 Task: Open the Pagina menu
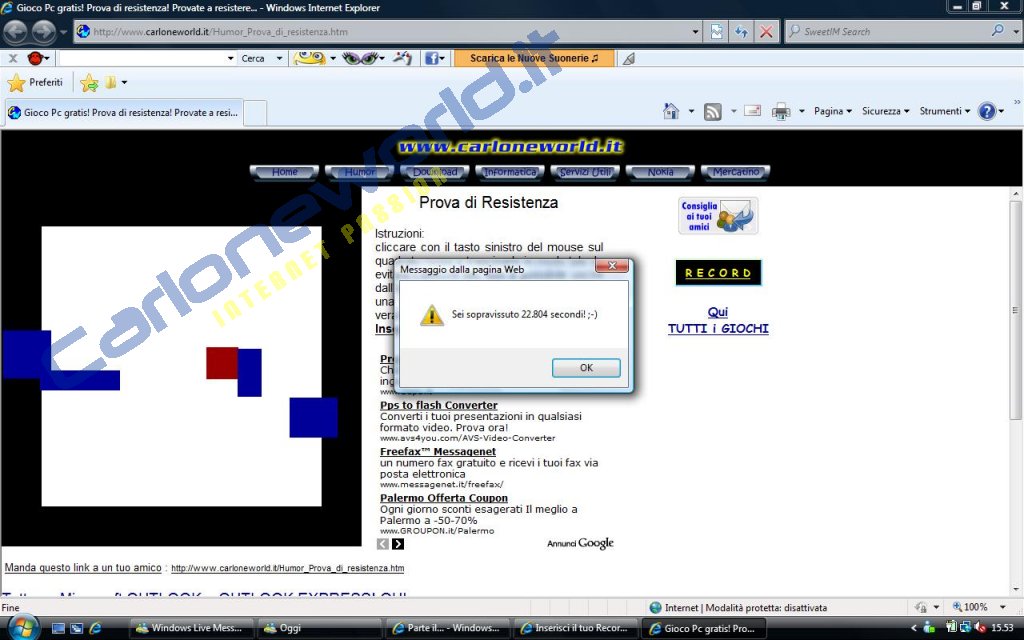point(833,111)
